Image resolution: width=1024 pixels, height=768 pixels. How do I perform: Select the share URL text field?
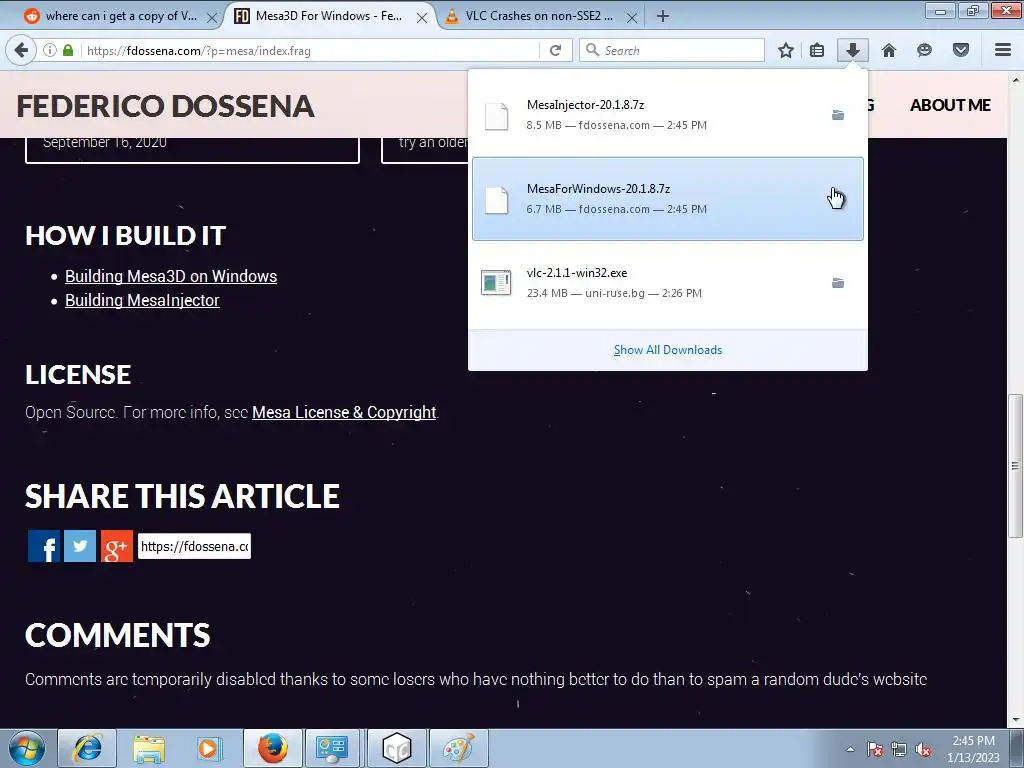click(194, 547)
